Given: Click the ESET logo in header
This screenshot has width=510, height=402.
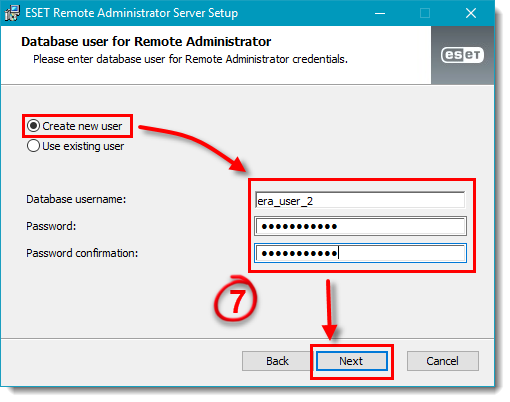Looking at the screenshot, I should click(x=462, y=55).
